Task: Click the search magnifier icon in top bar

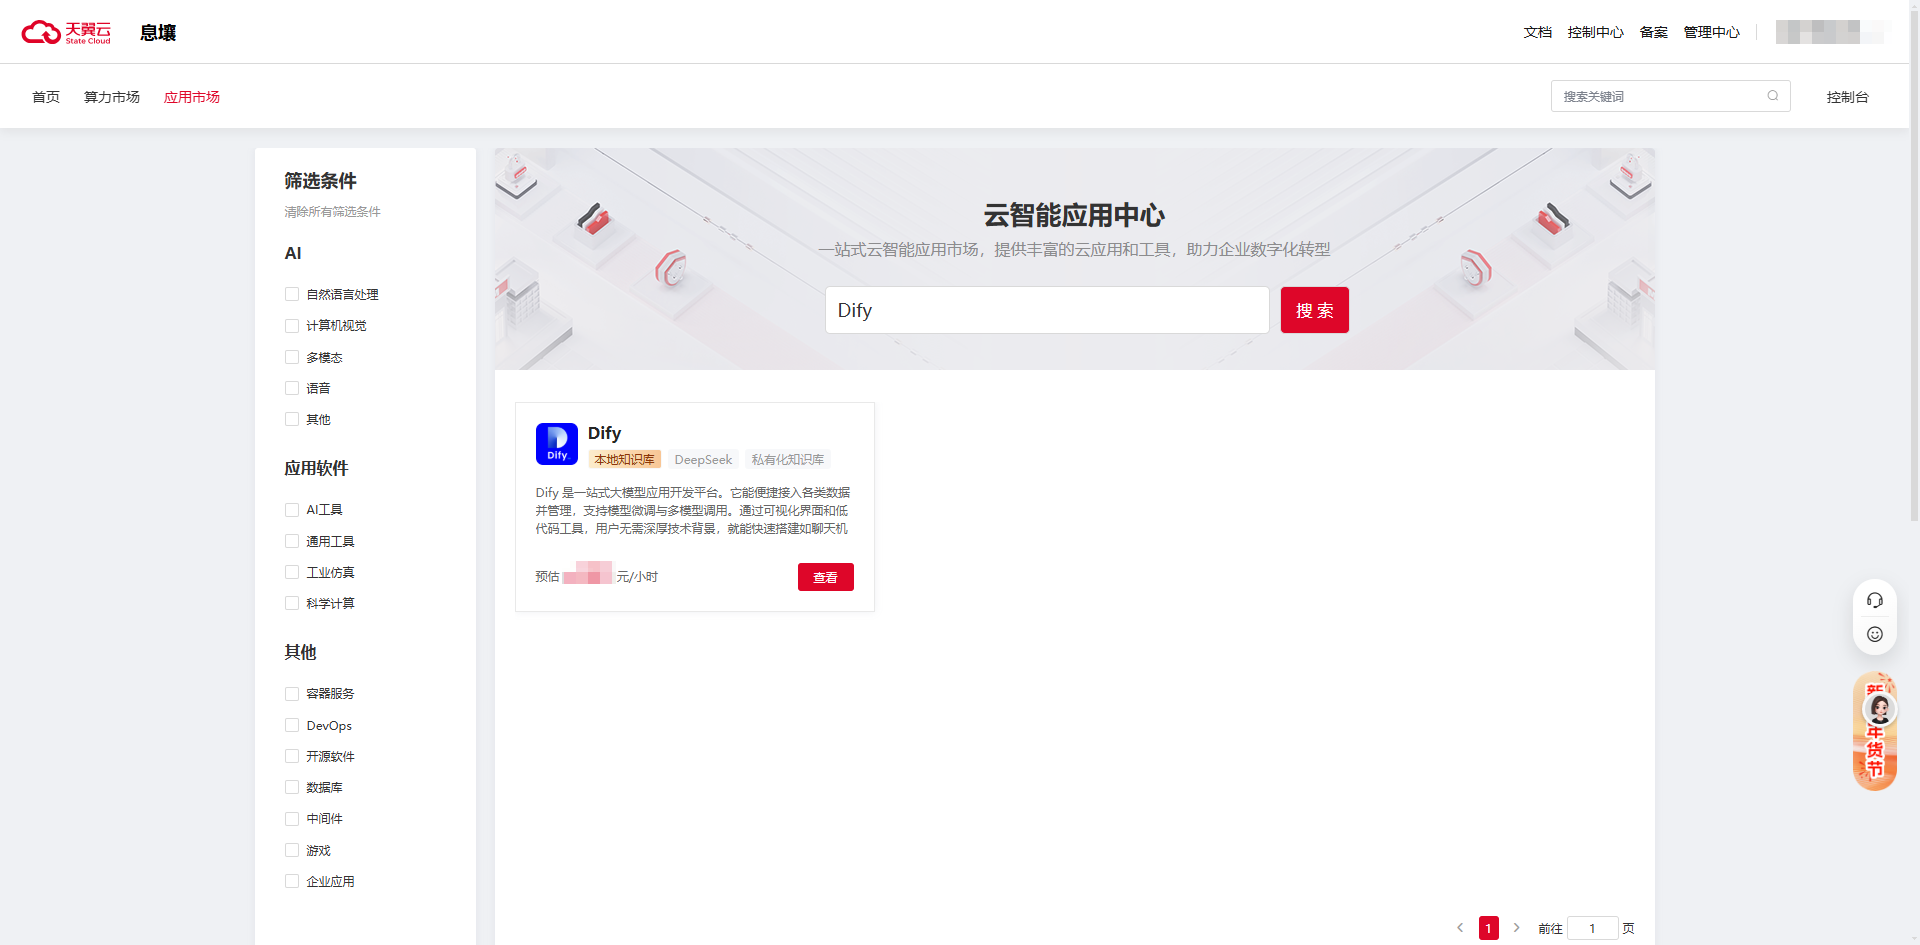Action: coord(1773,96)
